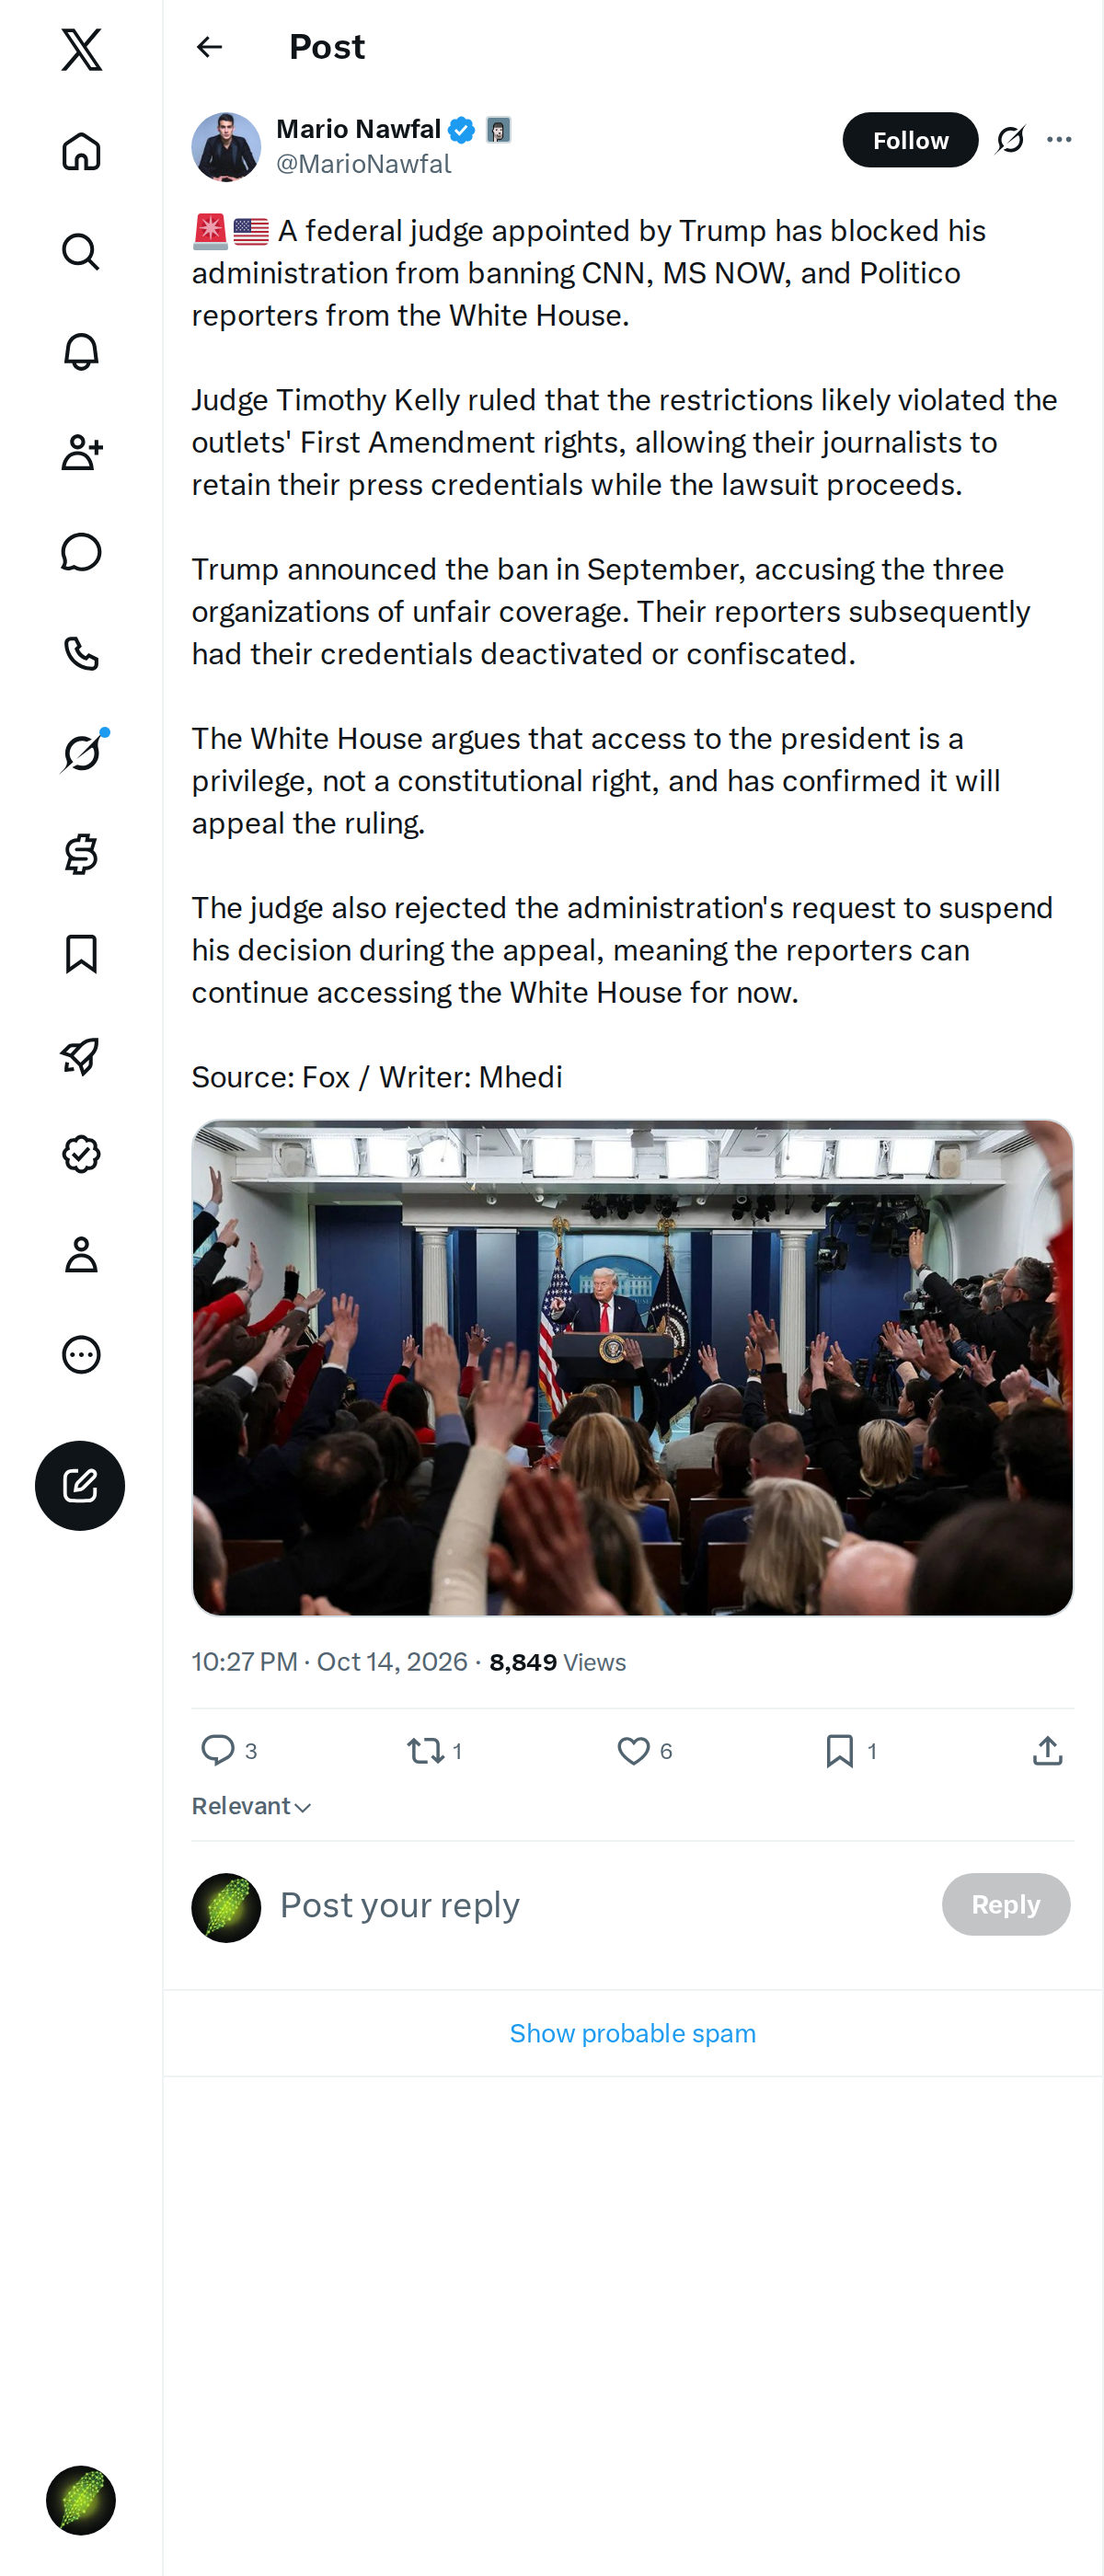Expand the Relevant replies sort dropdown
This screenshot has width=1104, height=2576.
(x=252, y=1806)
